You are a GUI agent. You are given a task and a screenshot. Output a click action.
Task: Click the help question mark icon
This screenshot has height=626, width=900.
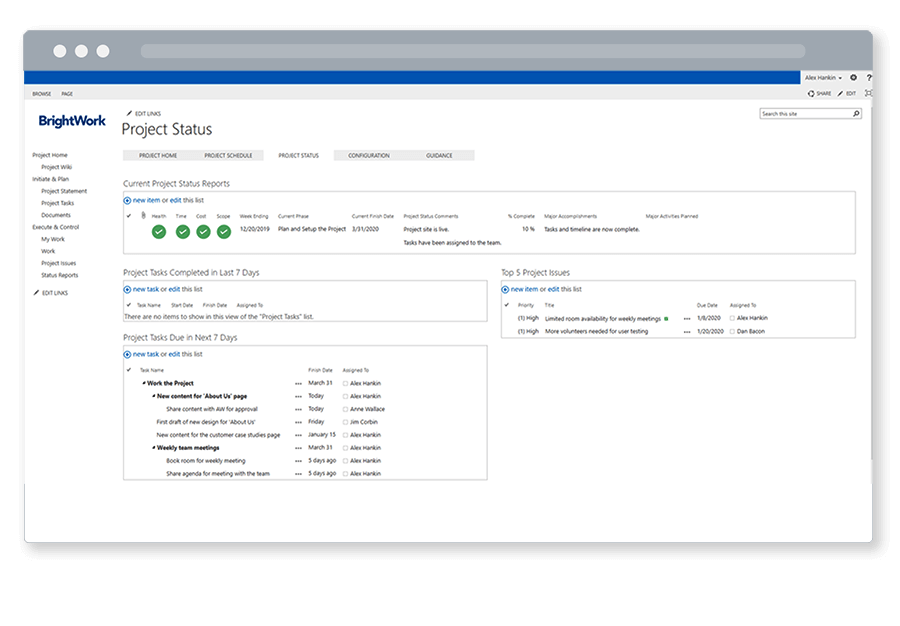tap(868, 77)
